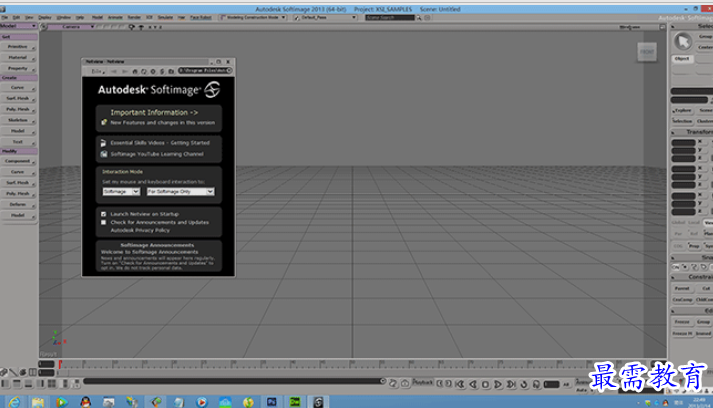Open the Modeling Construction Mode dropdown
This screenshot has width=713, height=408.
coord(253,18)
